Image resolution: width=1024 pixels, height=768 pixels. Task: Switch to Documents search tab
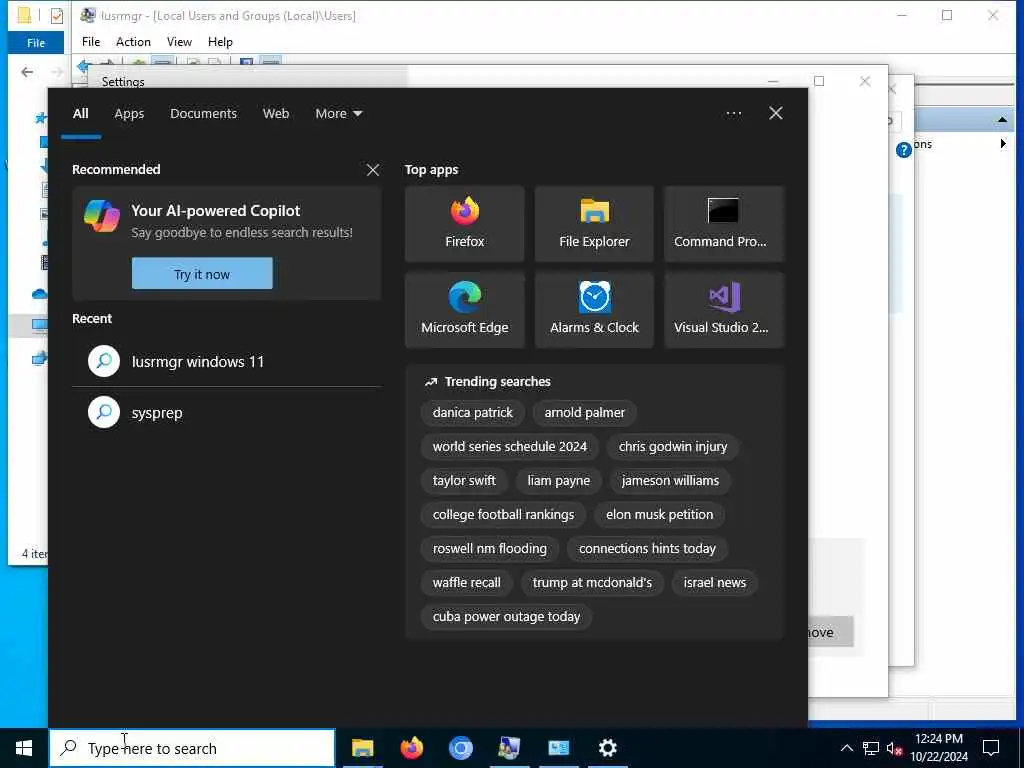click(x=203, y=114)
